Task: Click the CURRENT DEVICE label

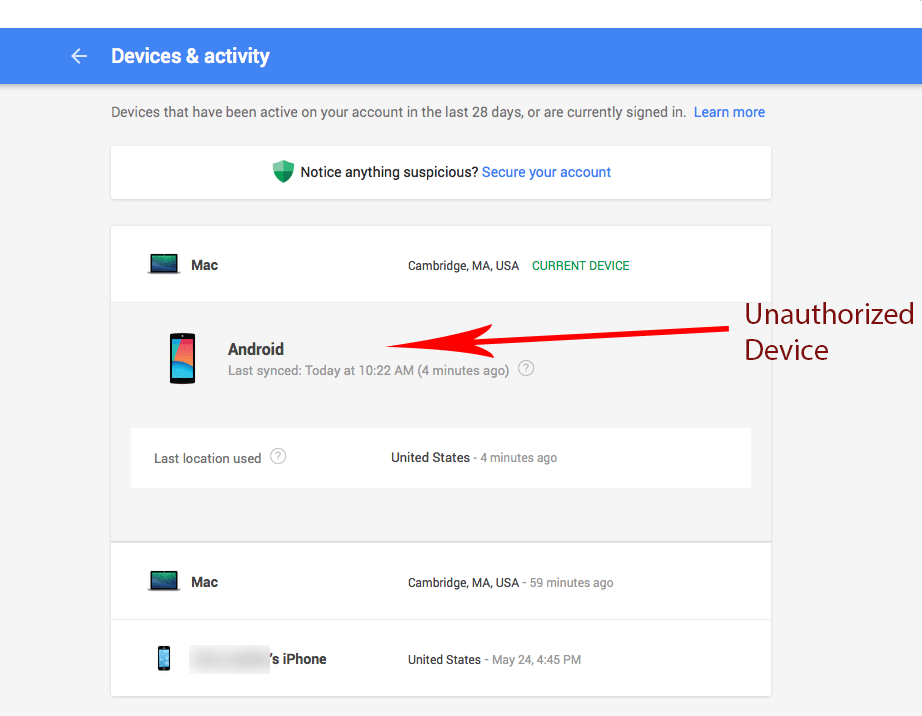Action: pos(580,266)
